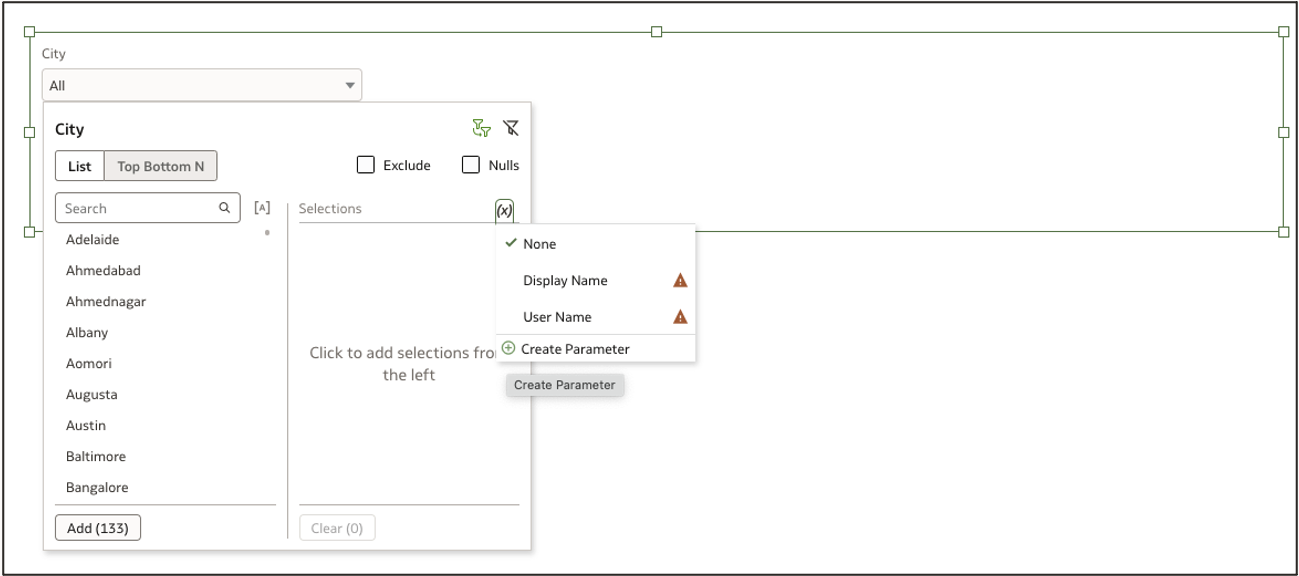Select Bangalore from the city list
The image size is (1299, 576).
click(96, 487)
